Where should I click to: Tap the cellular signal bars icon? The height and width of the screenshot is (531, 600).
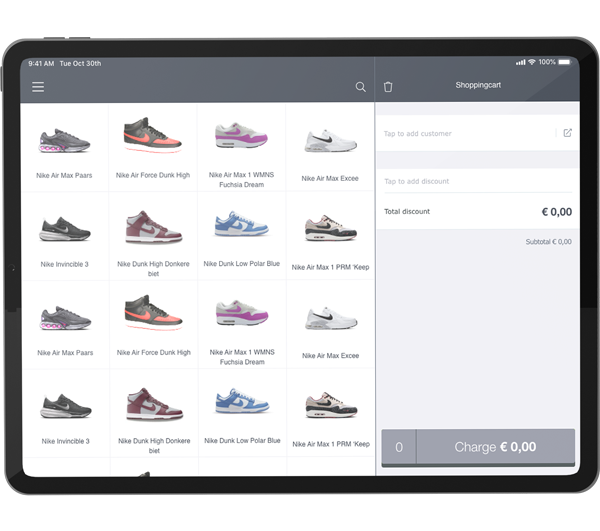[x=520, y=62]
